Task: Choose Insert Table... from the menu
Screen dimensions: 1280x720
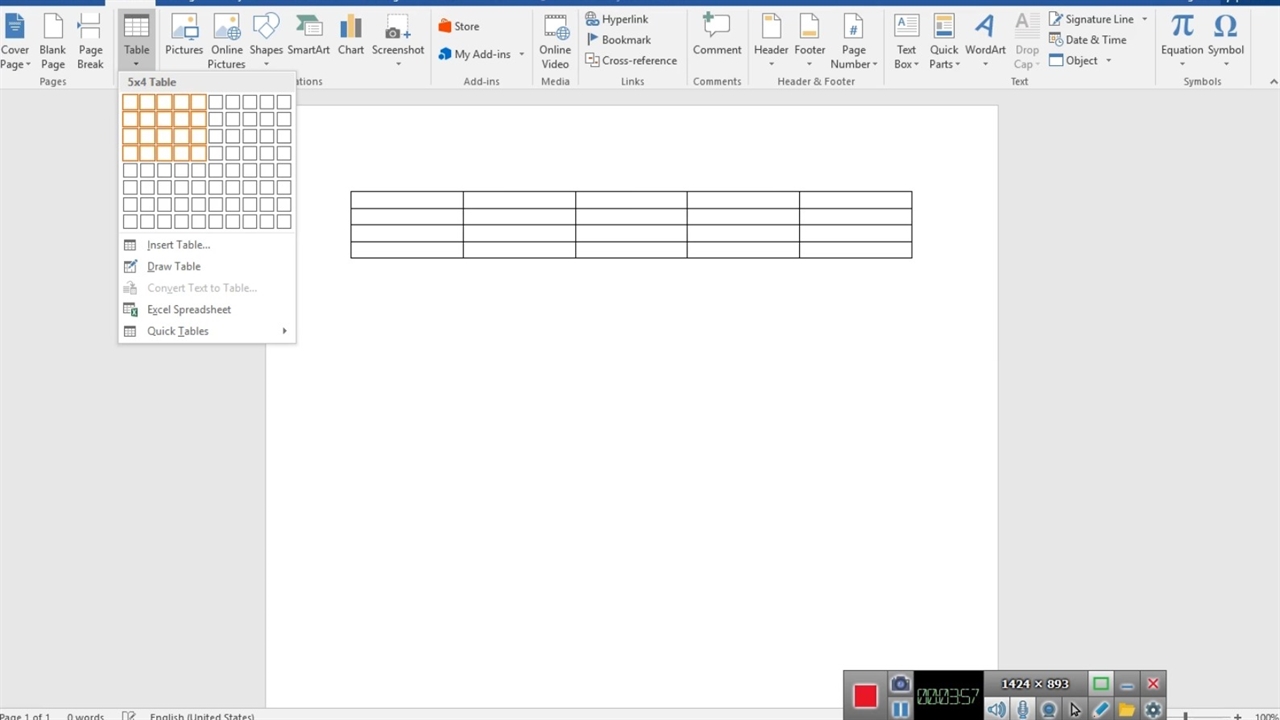Action: pos(178,245)
